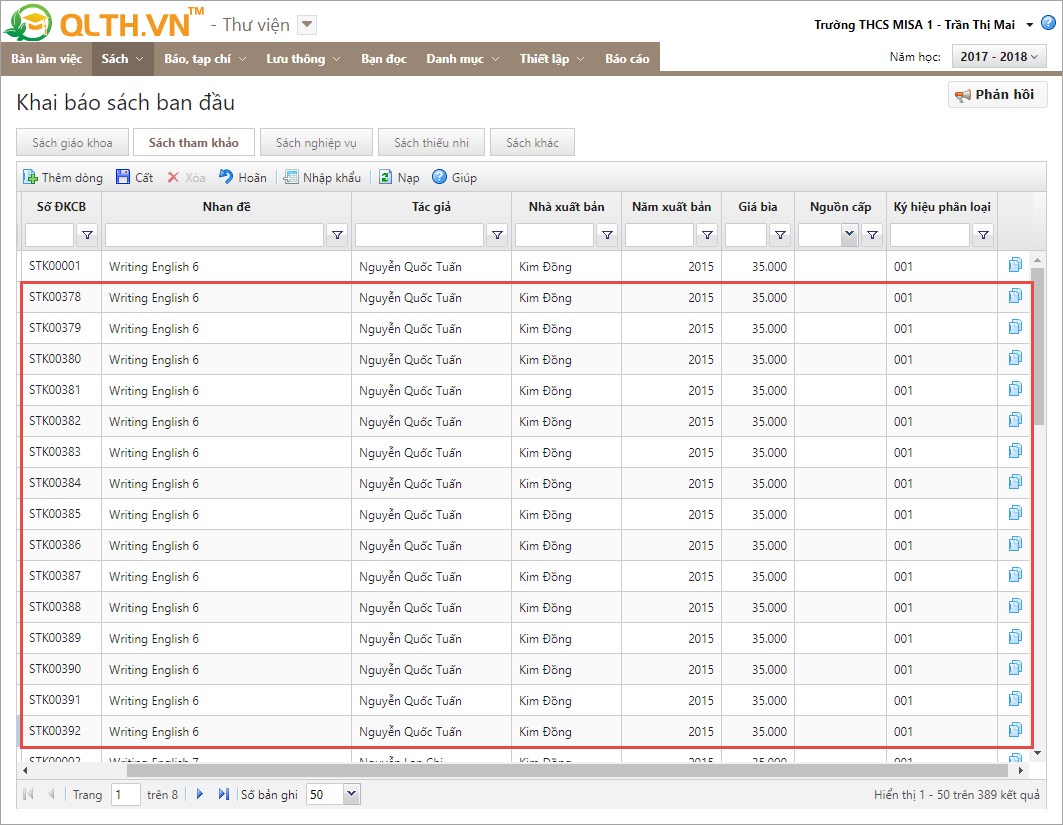The width and height of the screenshot is (1063, 825).
Task: Click the Nhập khẩu import icon
Action: [291, 177]
